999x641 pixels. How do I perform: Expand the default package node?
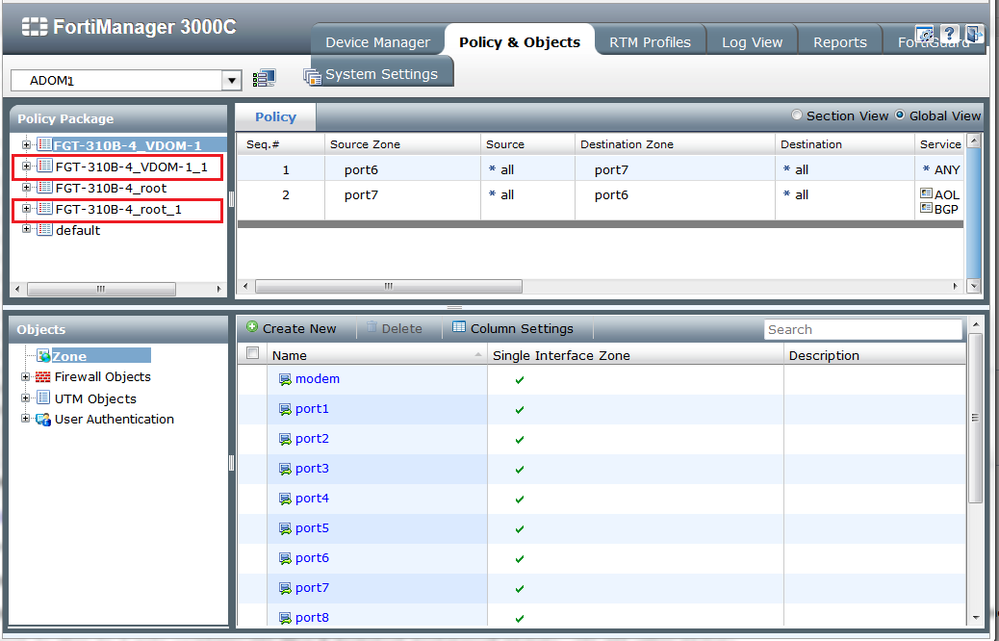tap(26, 229)
